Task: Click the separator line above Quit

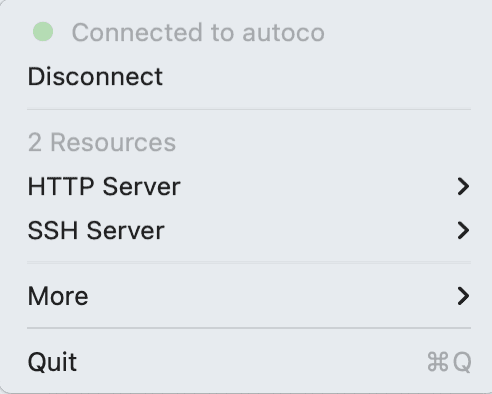Action: (249, 328)
